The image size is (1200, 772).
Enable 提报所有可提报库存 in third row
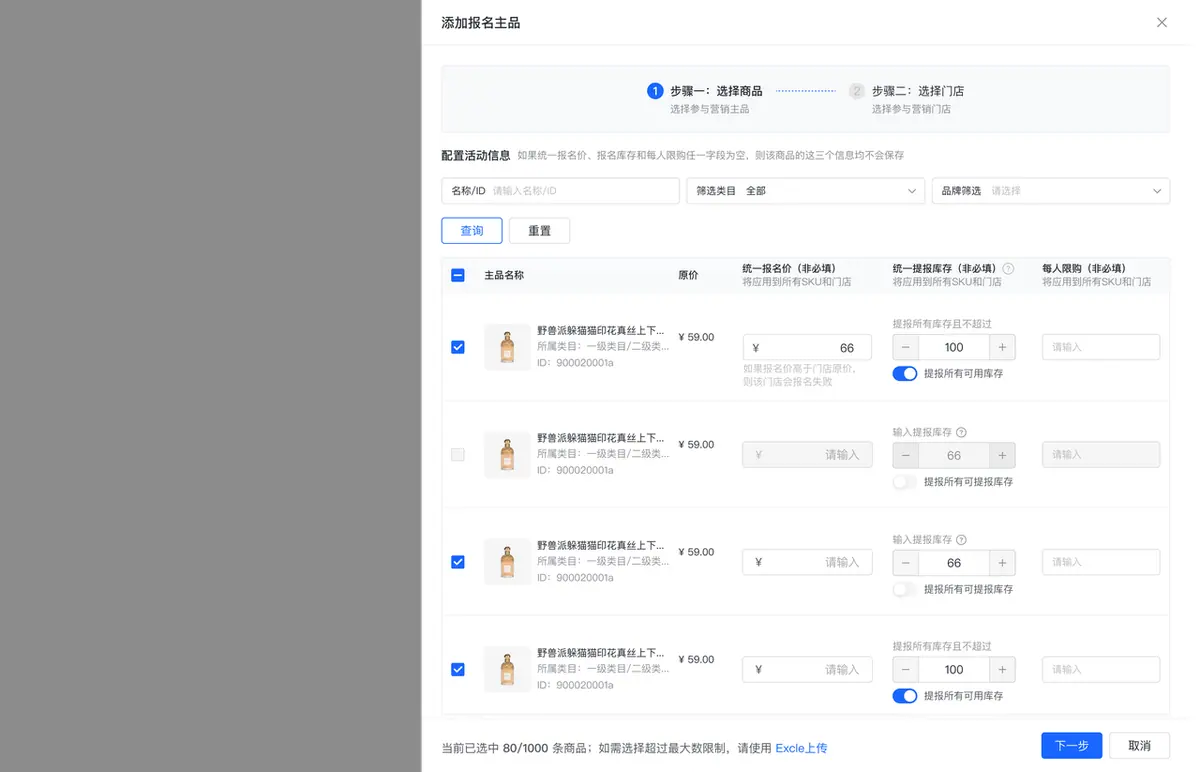pos(905,589)
